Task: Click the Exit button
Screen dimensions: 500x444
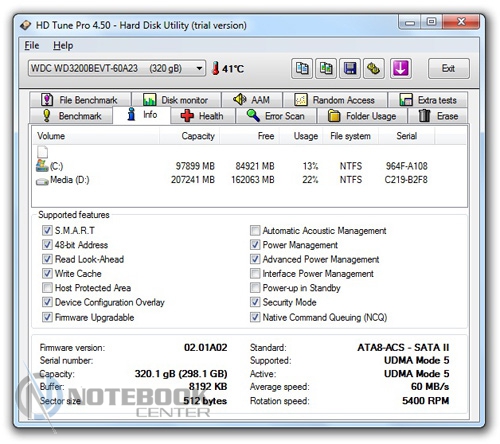Action: click(448, 69)
